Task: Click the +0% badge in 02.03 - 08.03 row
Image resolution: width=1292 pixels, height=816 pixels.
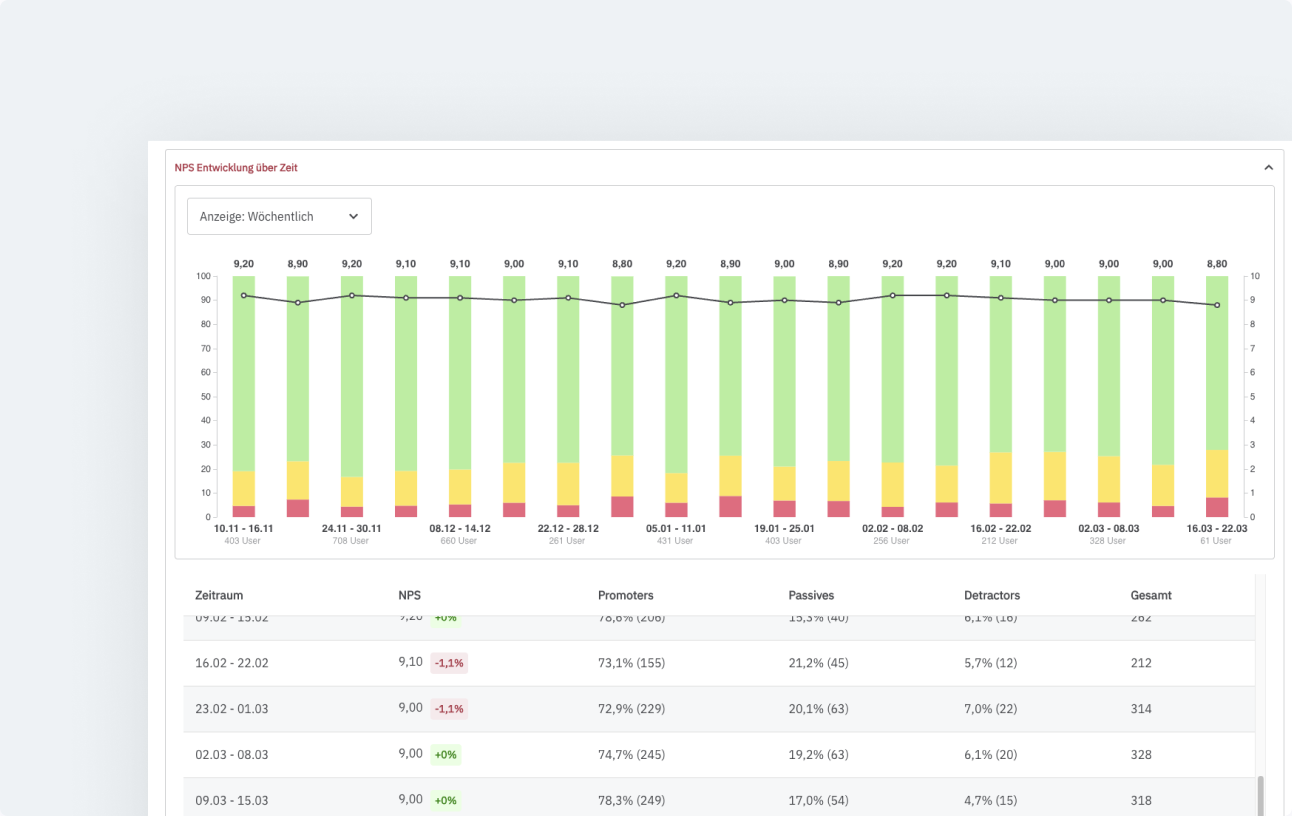Action: pyautogui.click(x=445, y=755)
